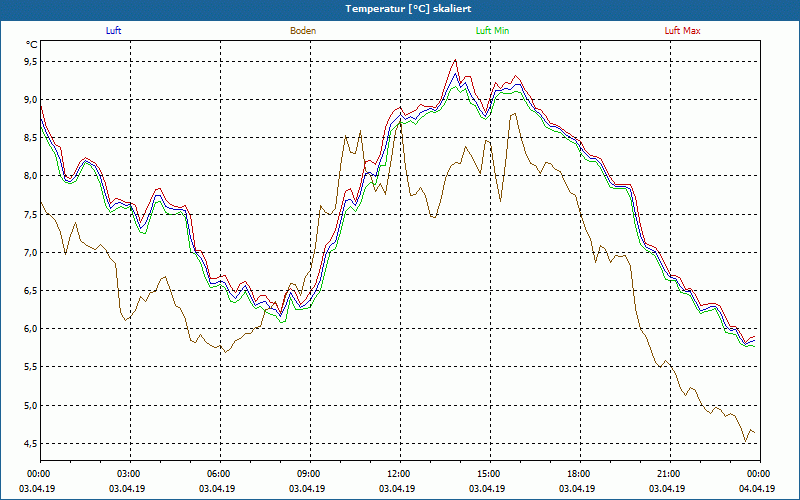Click the '8,5' y-axis value
This screenshot has width=800, height=500.
31,138
